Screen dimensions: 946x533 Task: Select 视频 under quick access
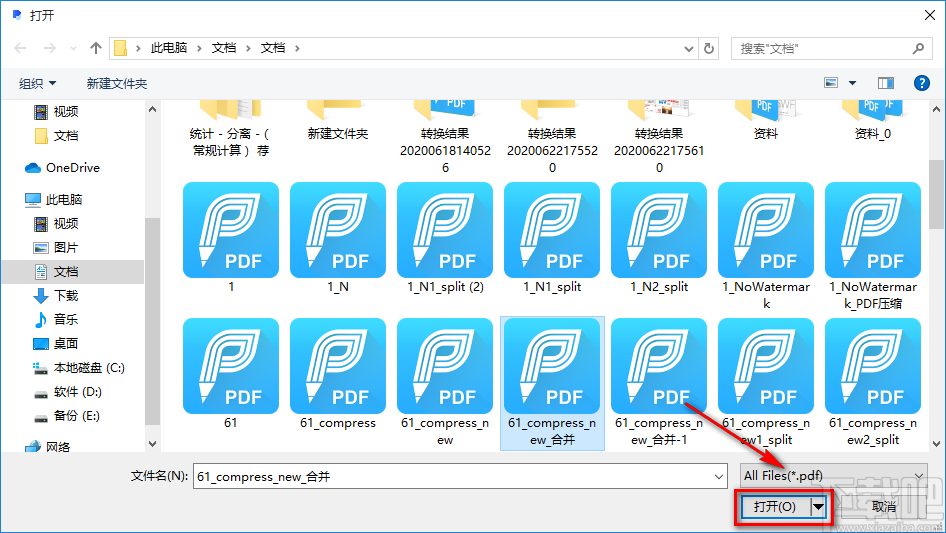click(x=57, y=112)
